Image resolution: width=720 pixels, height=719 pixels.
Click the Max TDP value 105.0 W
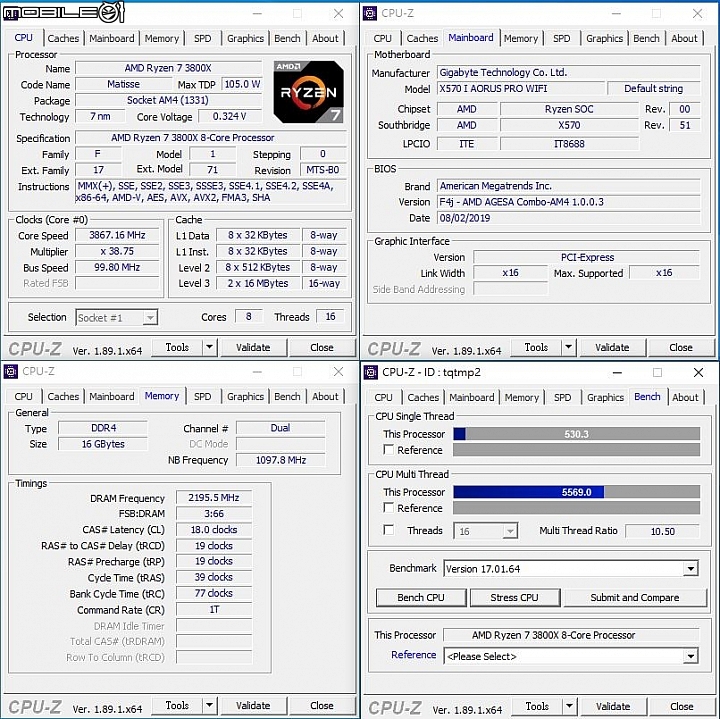(242, 84)
